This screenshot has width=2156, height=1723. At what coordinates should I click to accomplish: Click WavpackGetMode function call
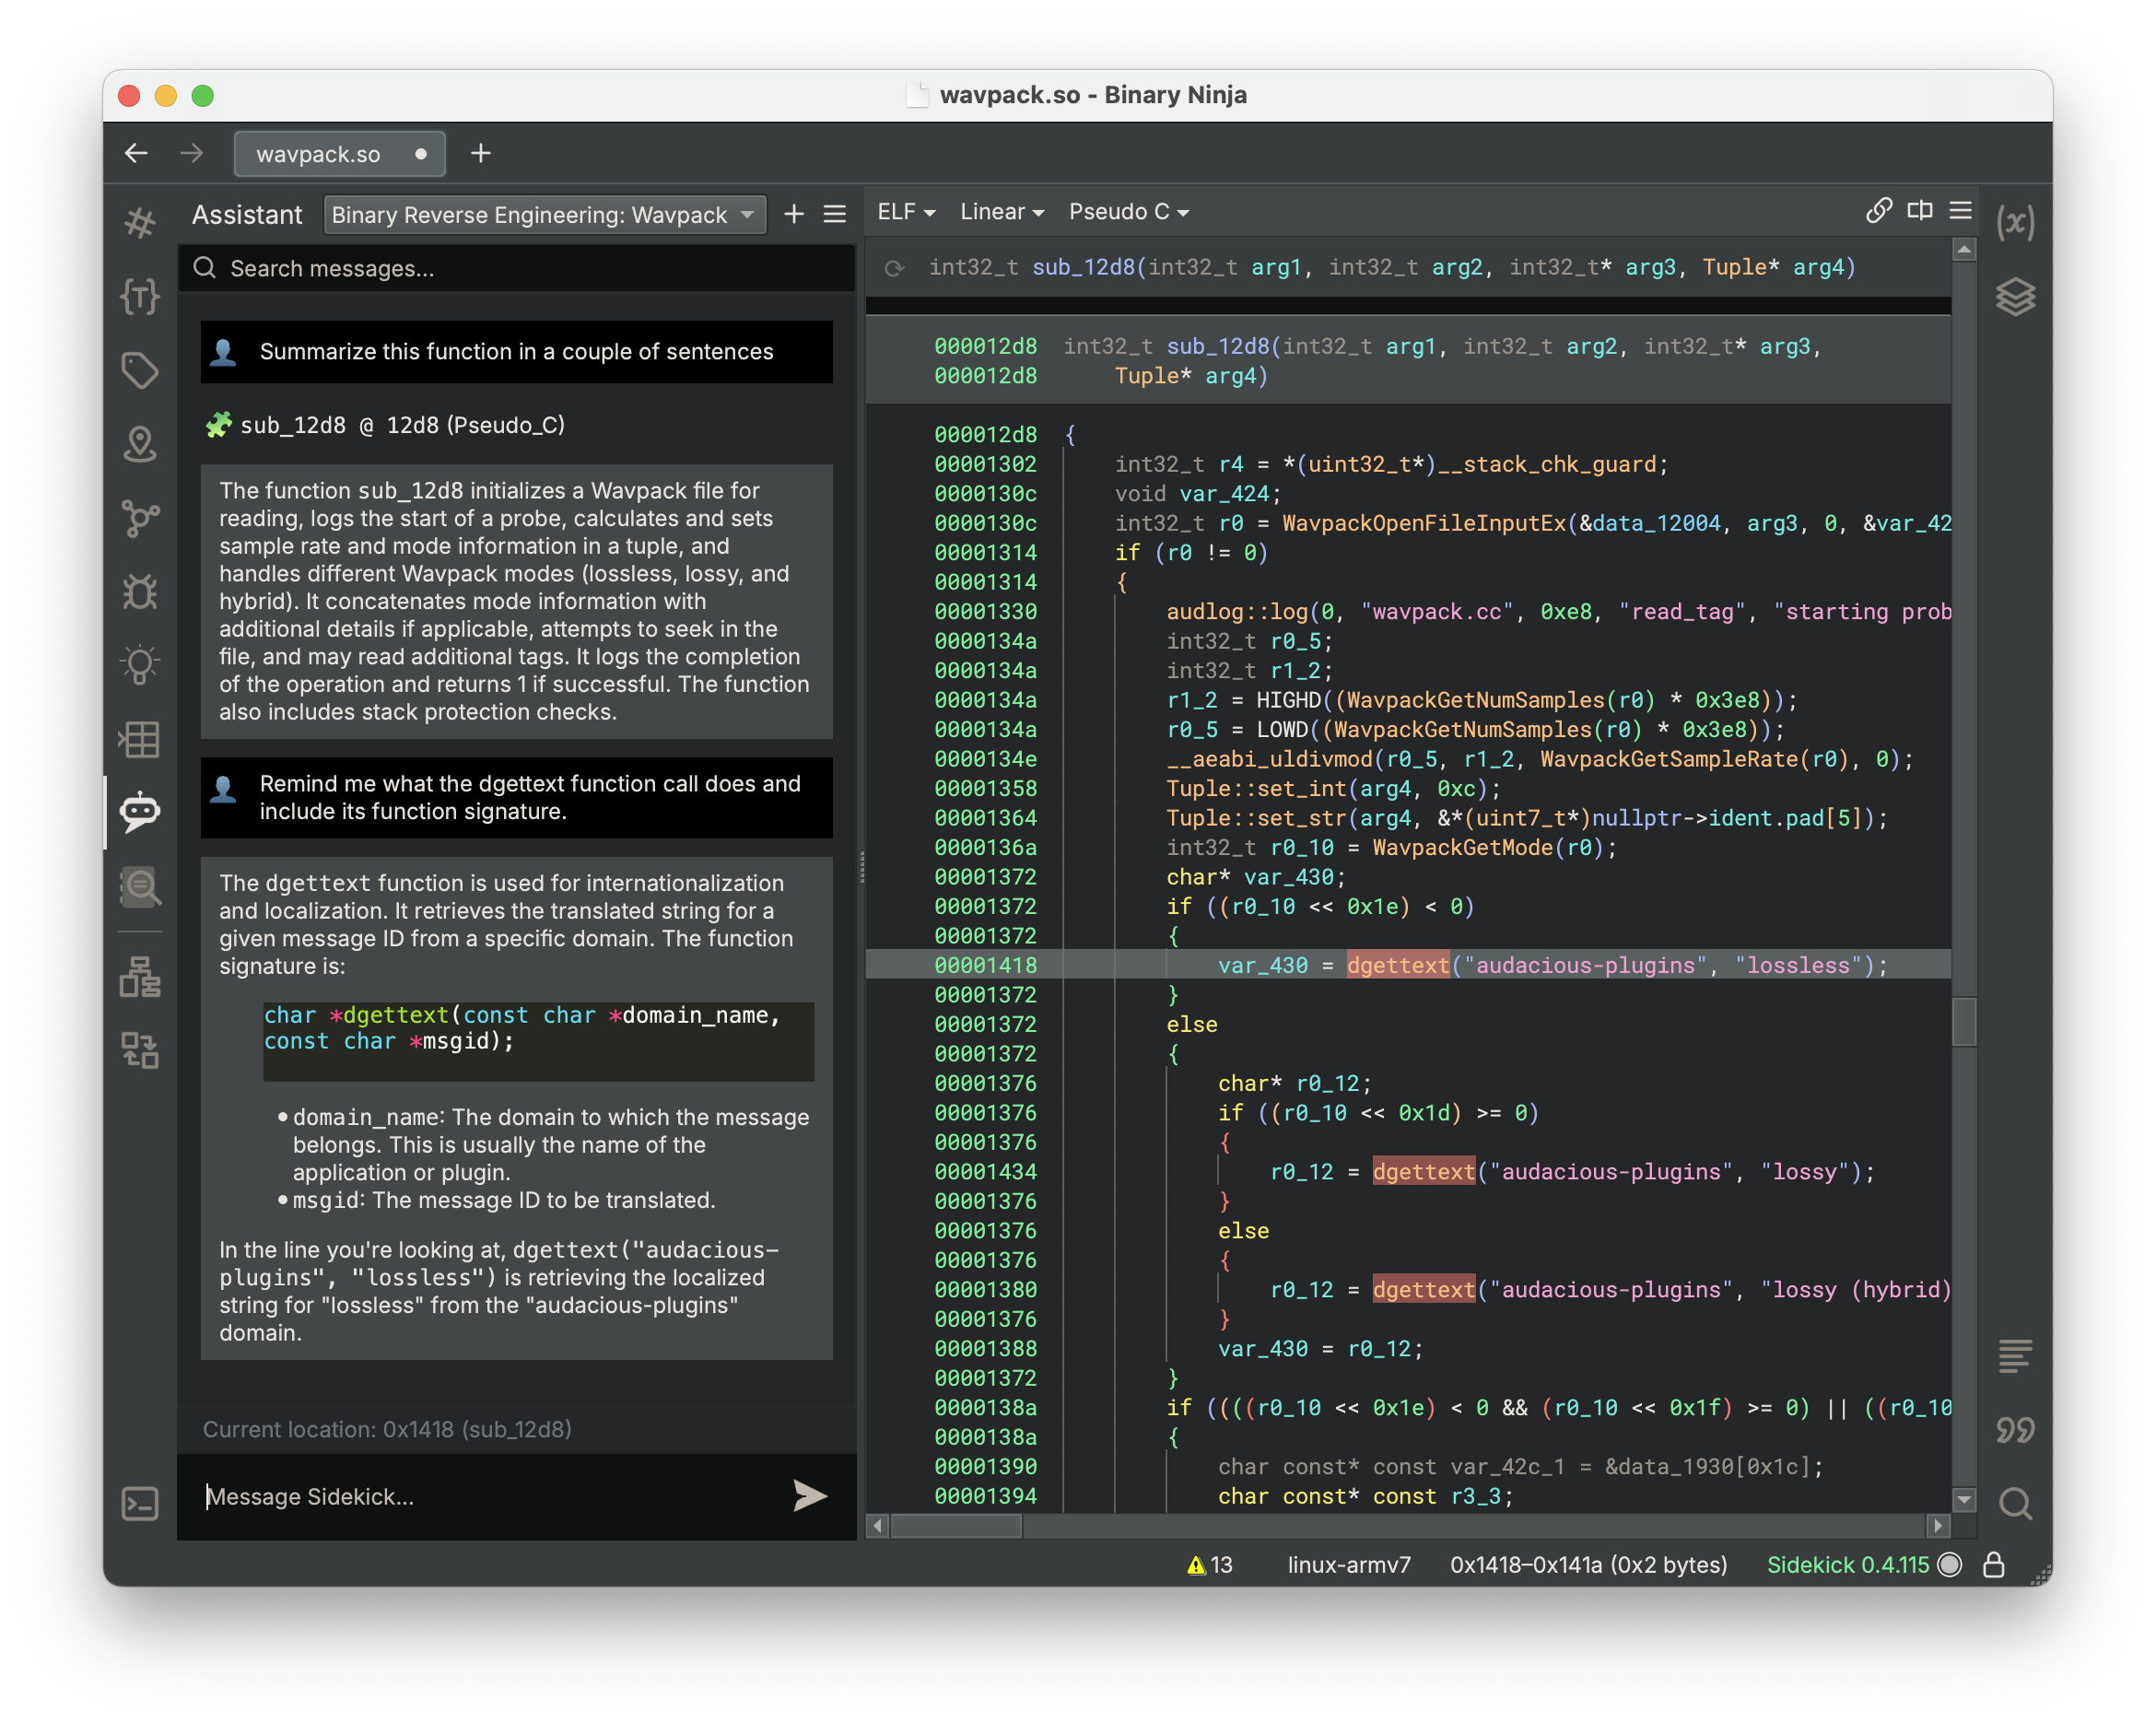(1462, 847)
